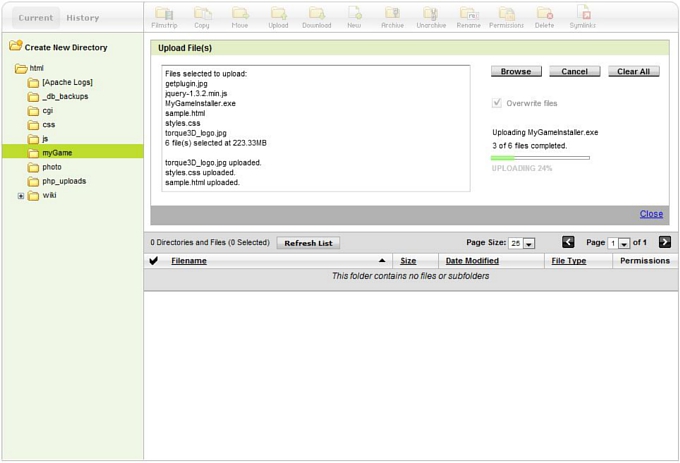Click the Archive toolbar icon
680x463 pixels.
tap(392, 18)
